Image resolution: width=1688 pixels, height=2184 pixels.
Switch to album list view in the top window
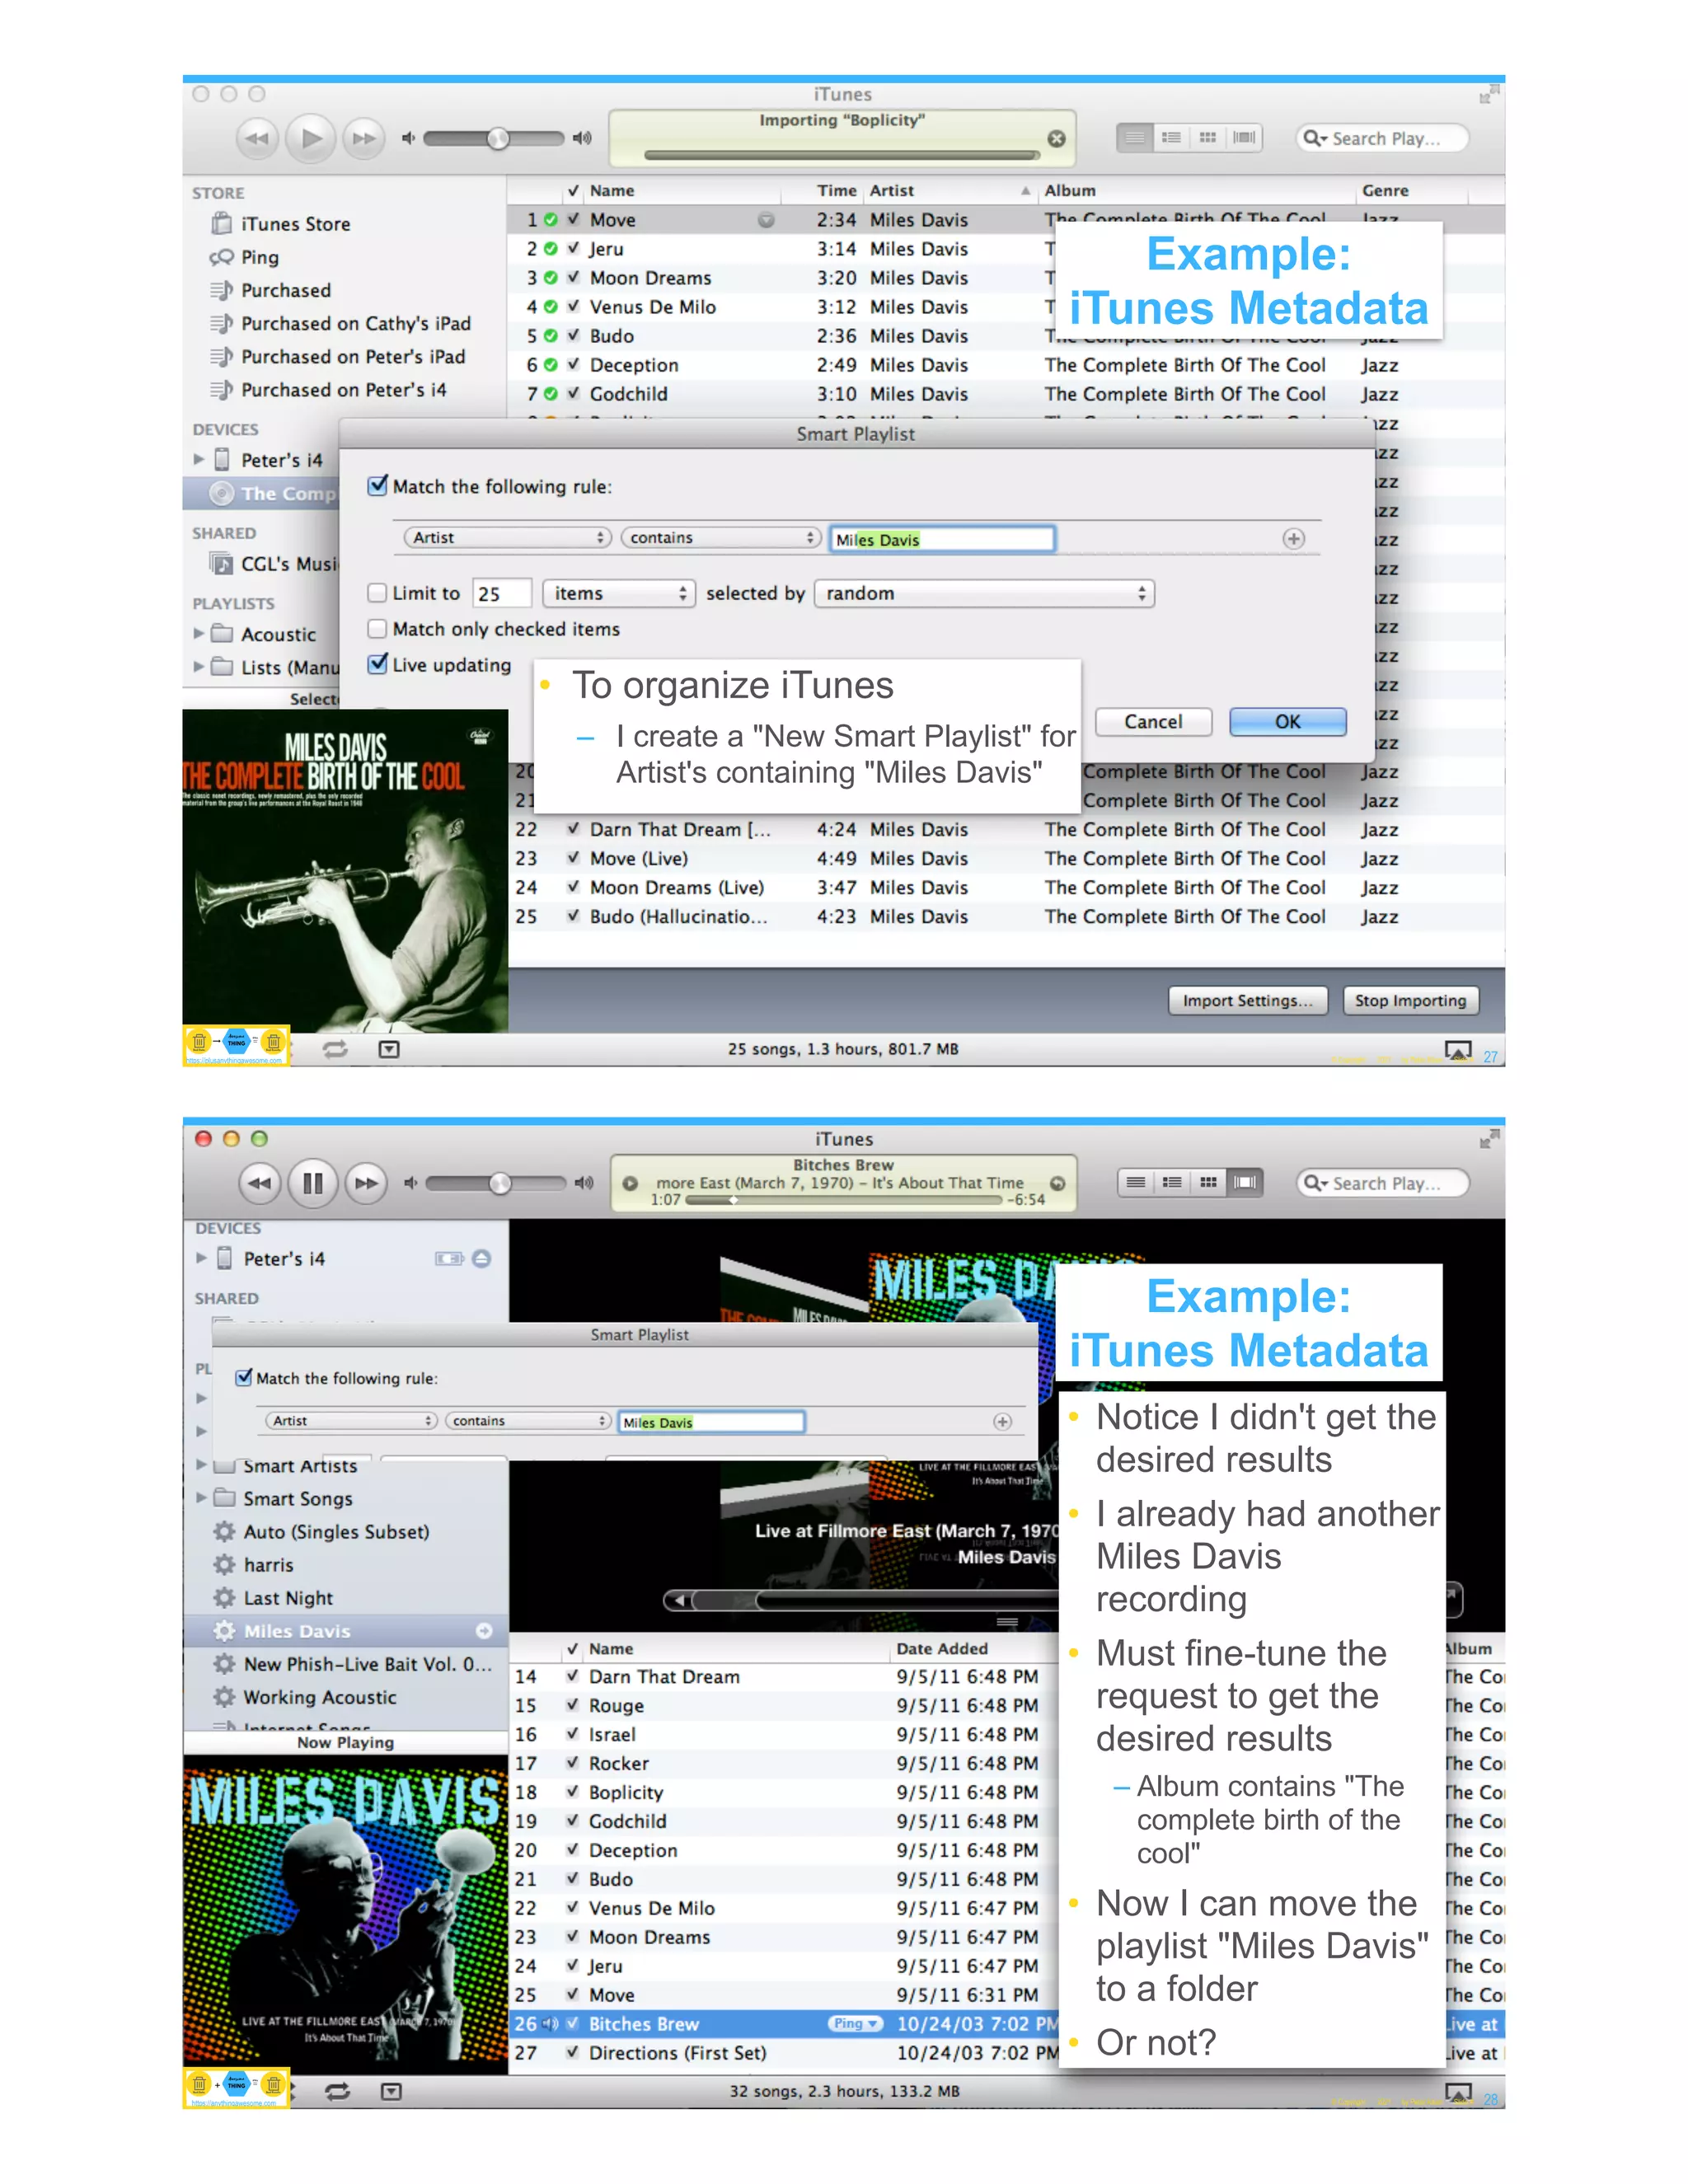tap(1171, 137)
